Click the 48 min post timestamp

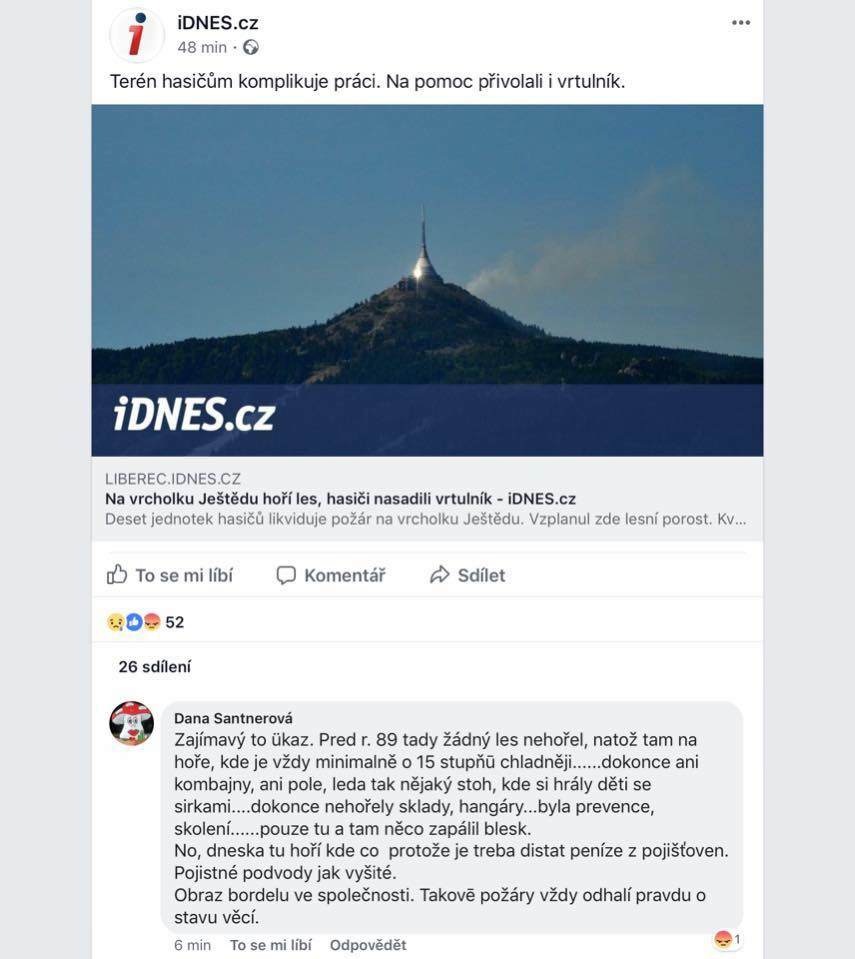click(x=202, y=47)
